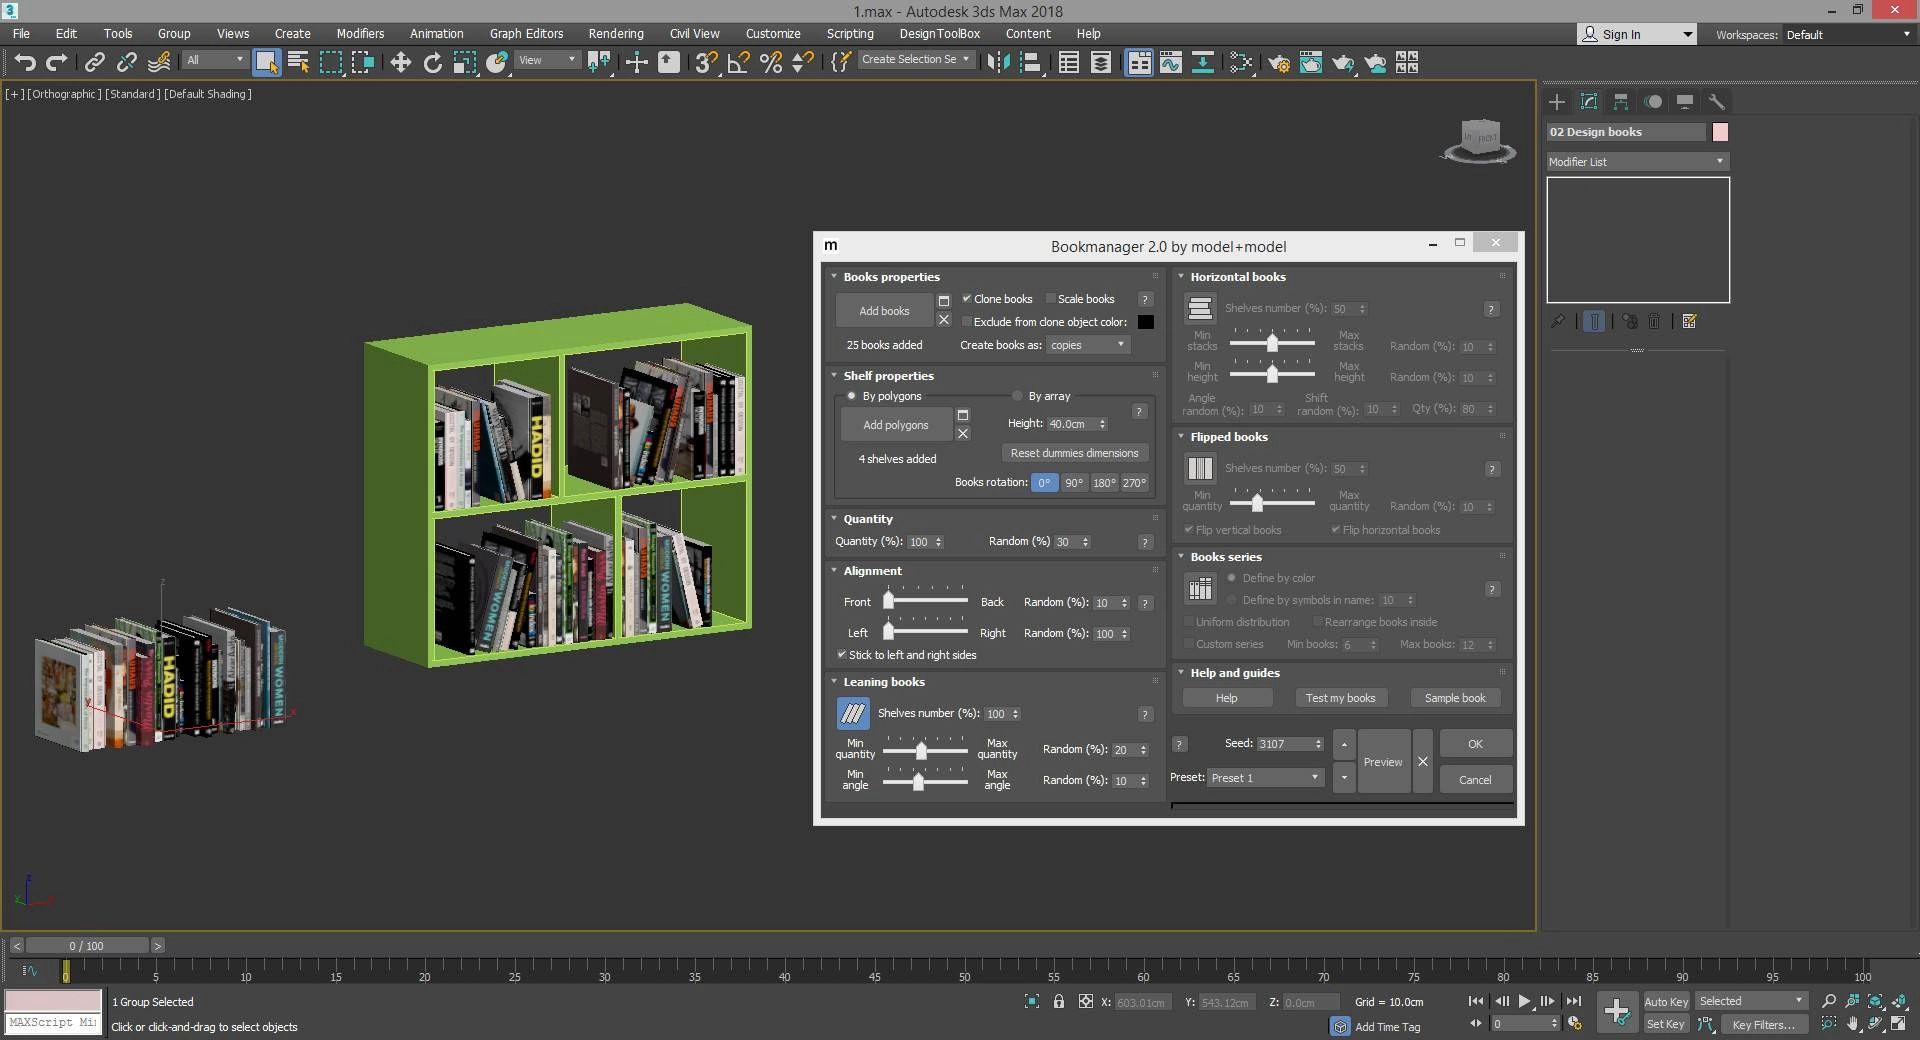Collapse the Books properties rollout

[x=834, y=277]
